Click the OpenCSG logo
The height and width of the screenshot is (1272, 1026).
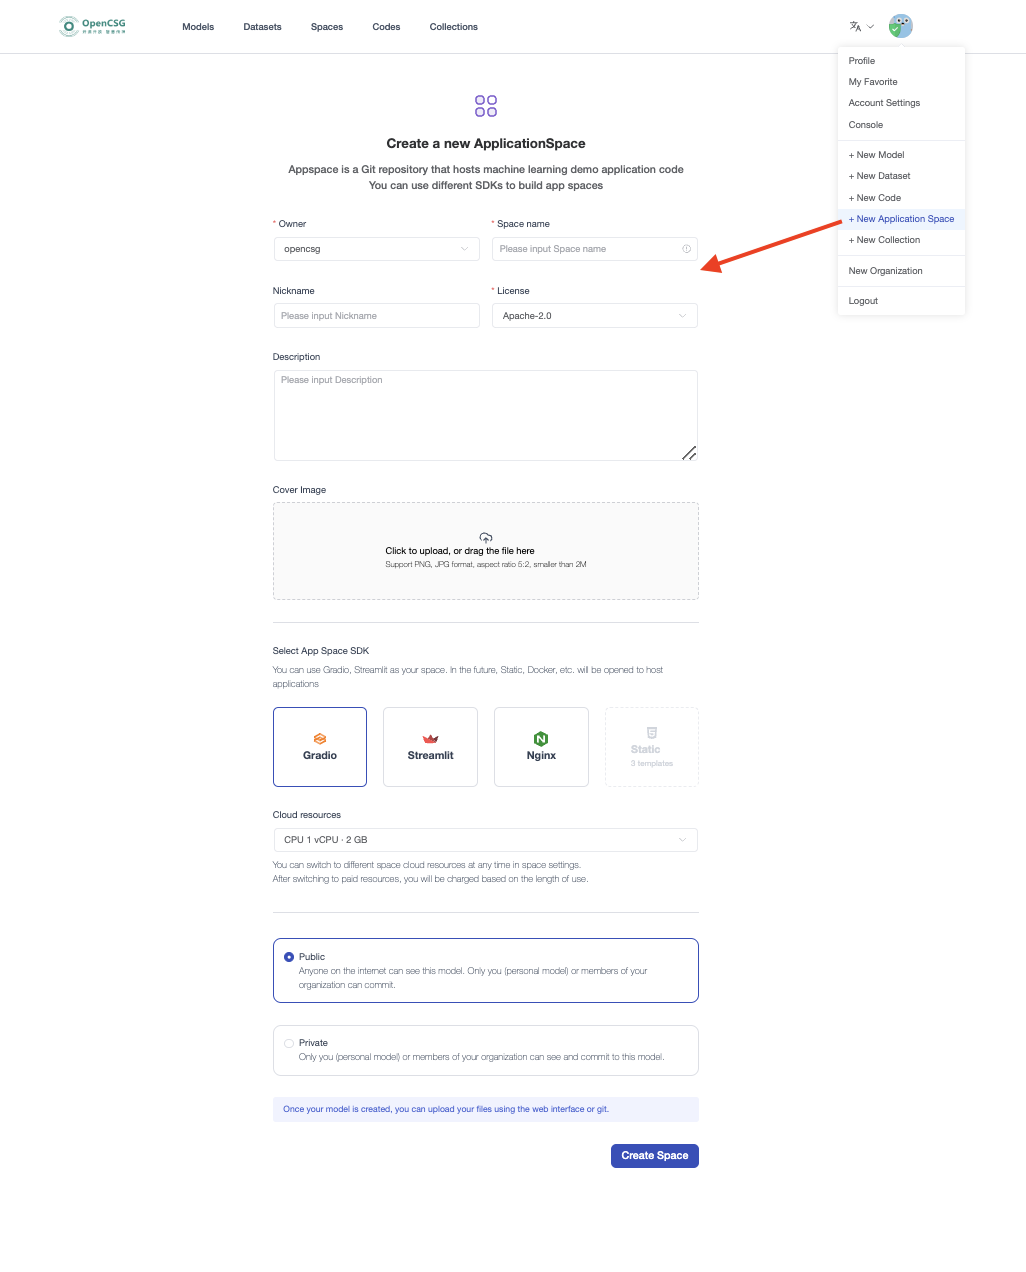[92, 26]
